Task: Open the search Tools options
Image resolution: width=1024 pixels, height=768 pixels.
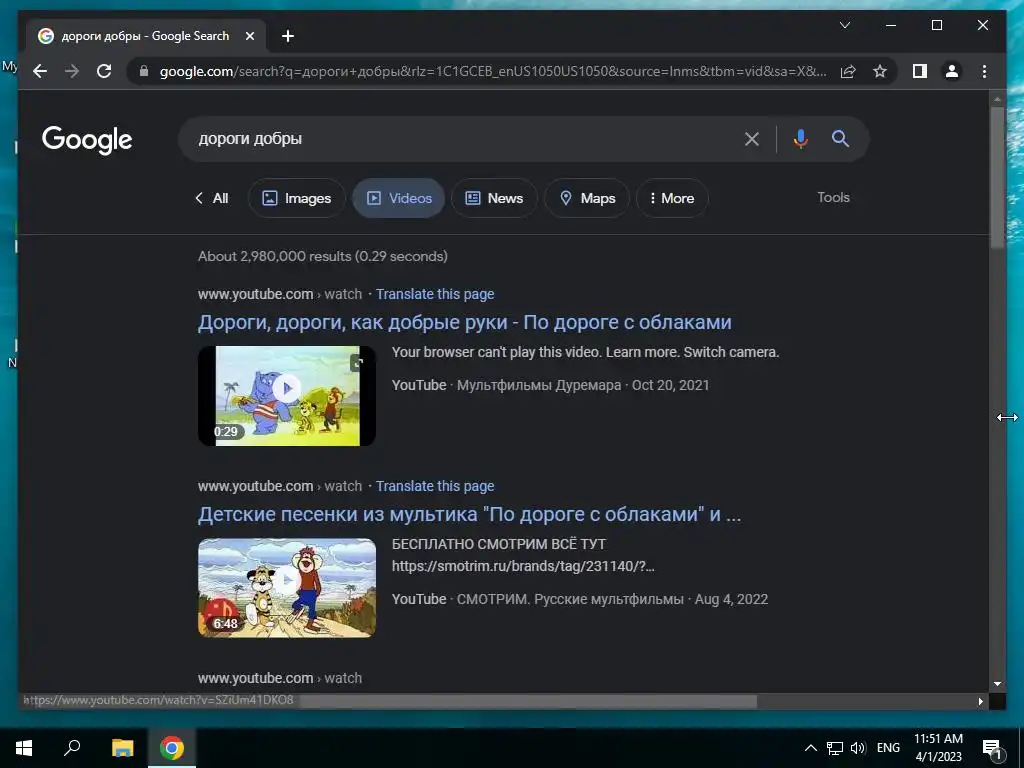Action: 833,197
